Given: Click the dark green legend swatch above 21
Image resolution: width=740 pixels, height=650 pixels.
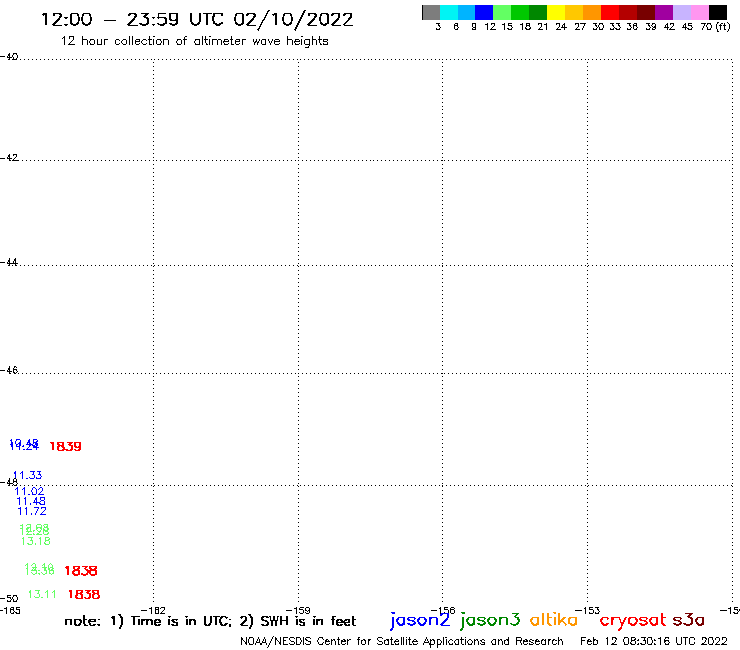Looking at the screenshot, I should 538,12.
